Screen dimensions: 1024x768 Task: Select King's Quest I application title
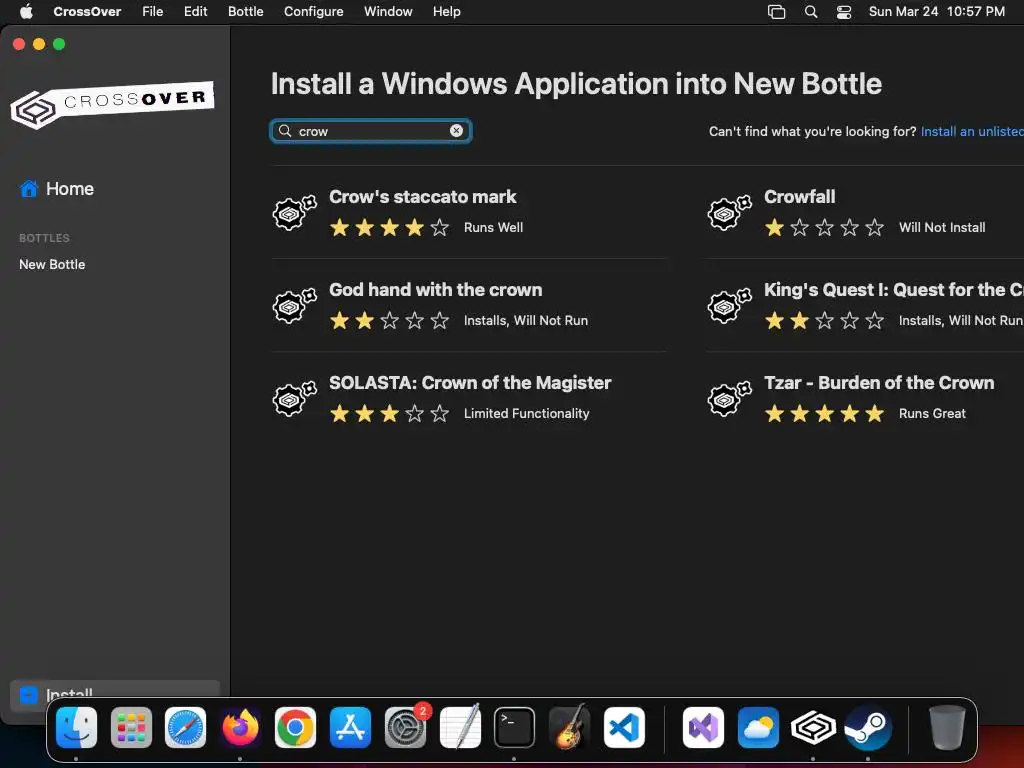(x=893, y=289)
